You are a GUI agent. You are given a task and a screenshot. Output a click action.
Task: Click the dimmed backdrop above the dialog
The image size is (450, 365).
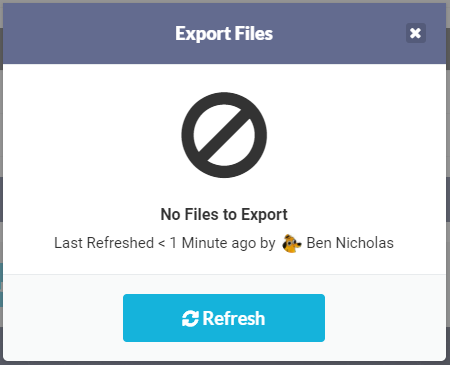coord(225,1)
